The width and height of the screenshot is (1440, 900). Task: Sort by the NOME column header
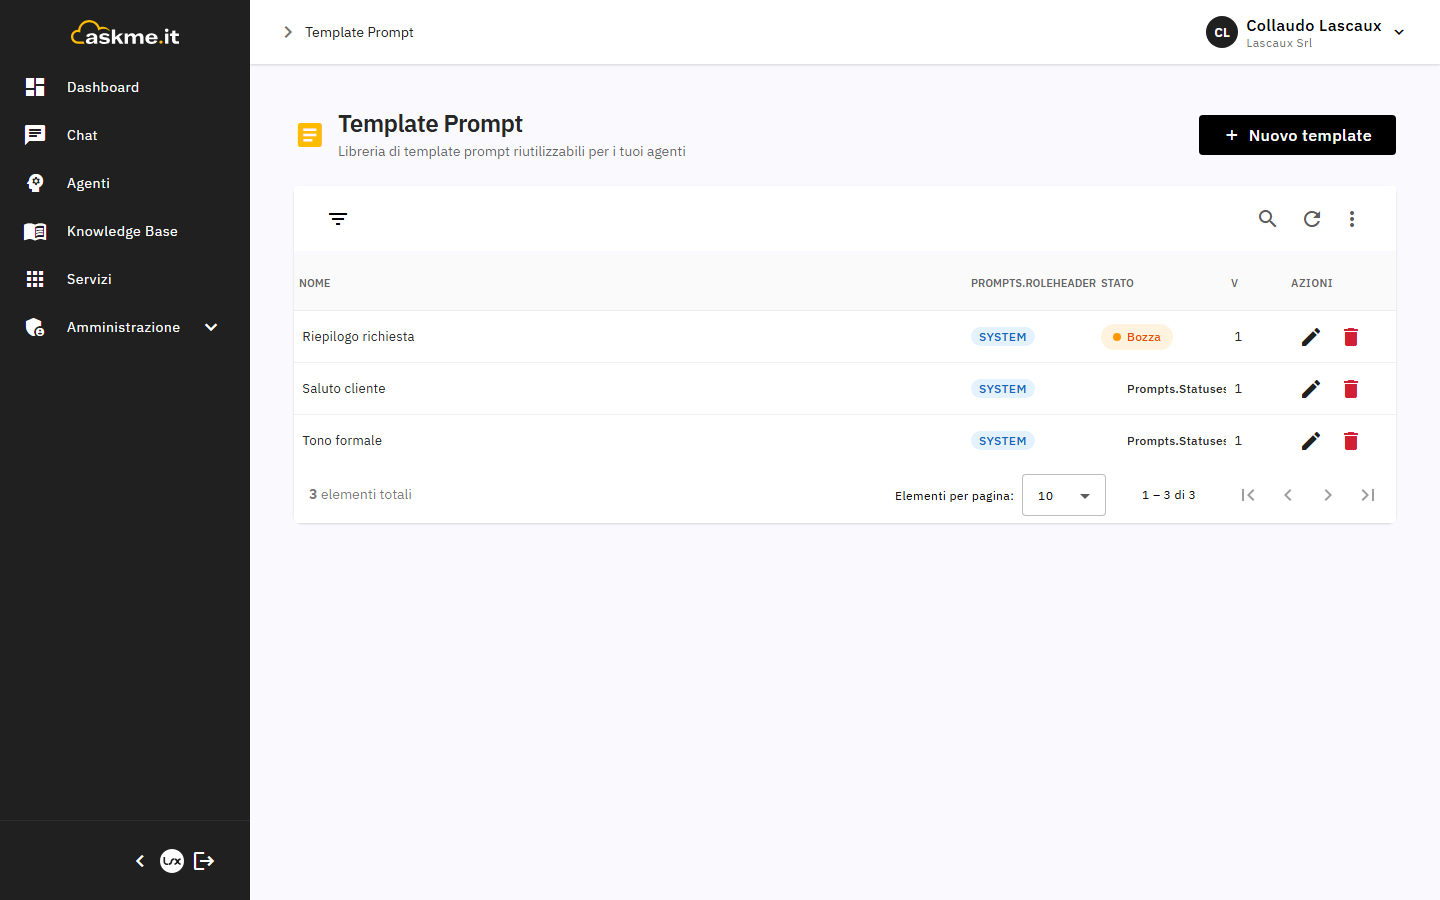coord(315,283)
